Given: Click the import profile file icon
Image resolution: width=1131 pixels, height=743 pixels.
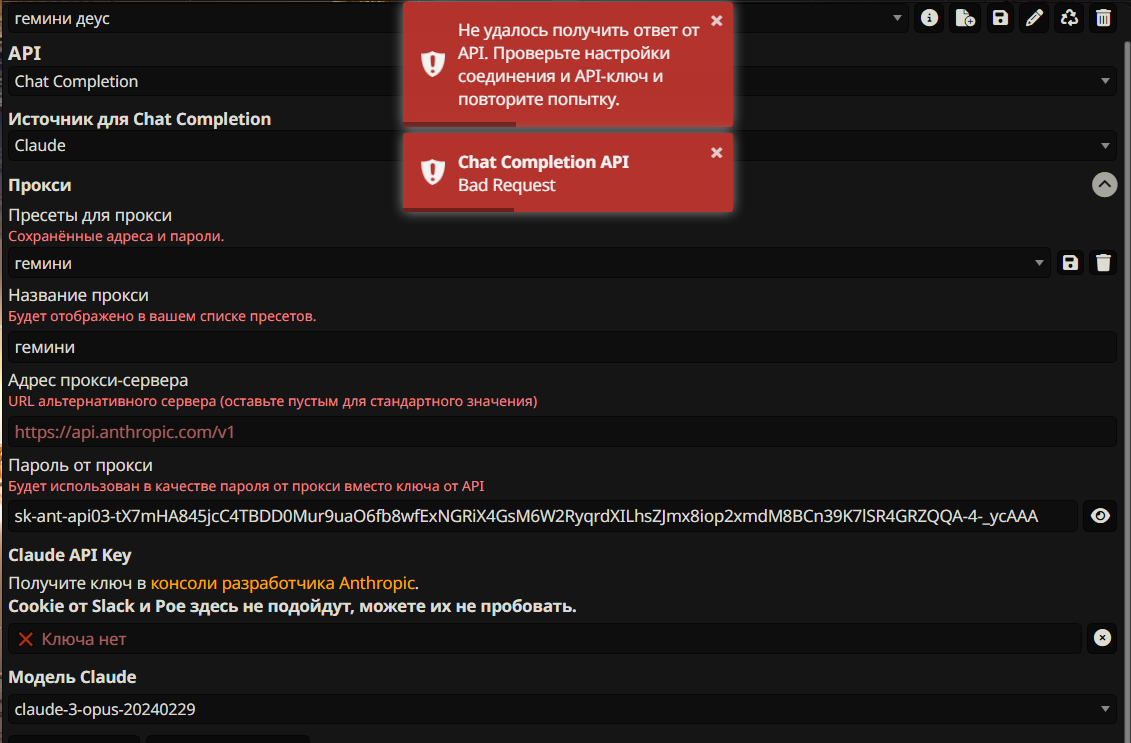Looking at the screenshot, I should [964, 18].
